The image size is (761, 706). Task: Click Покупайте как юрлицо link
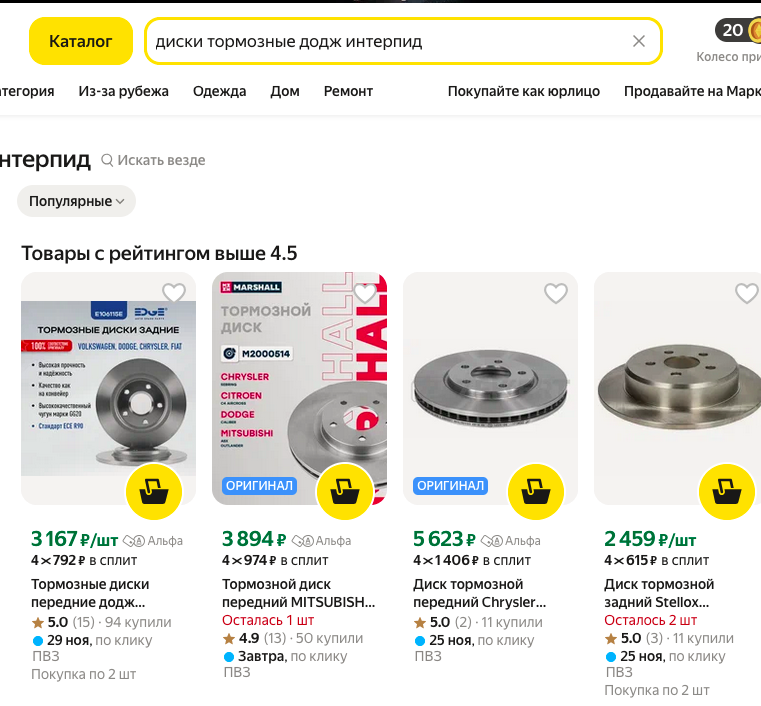tap(524, 91)
